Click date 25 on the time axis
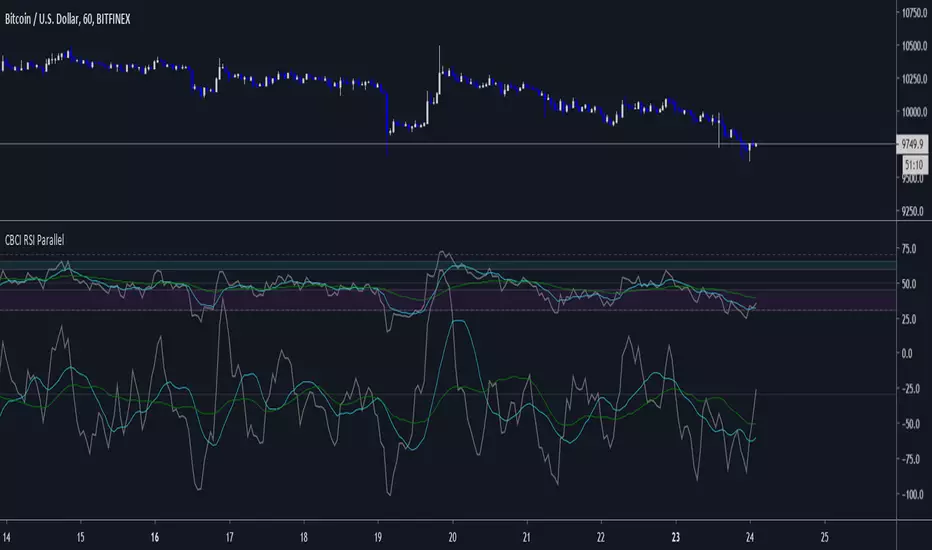 (824, 538)
